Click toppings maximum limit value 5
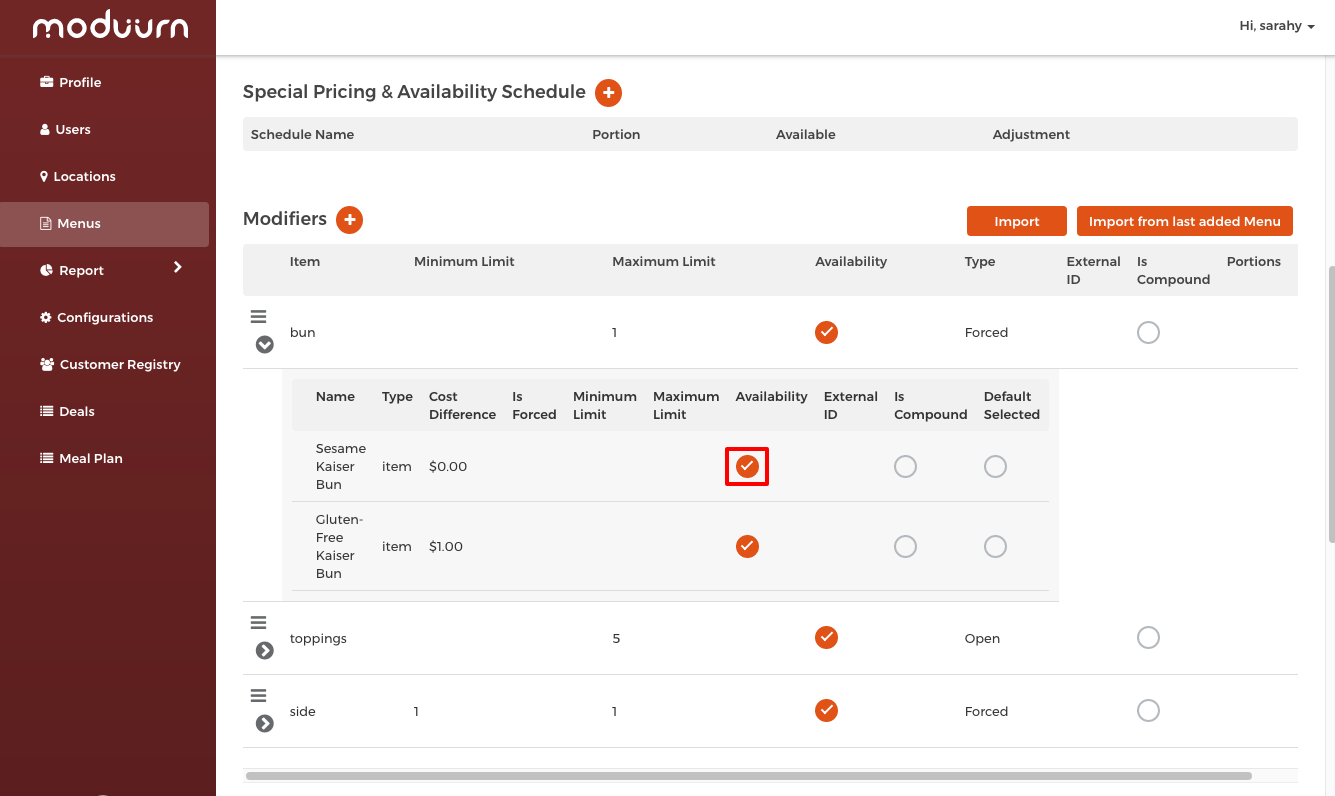 pyautogui.click(x=616, y=638)
